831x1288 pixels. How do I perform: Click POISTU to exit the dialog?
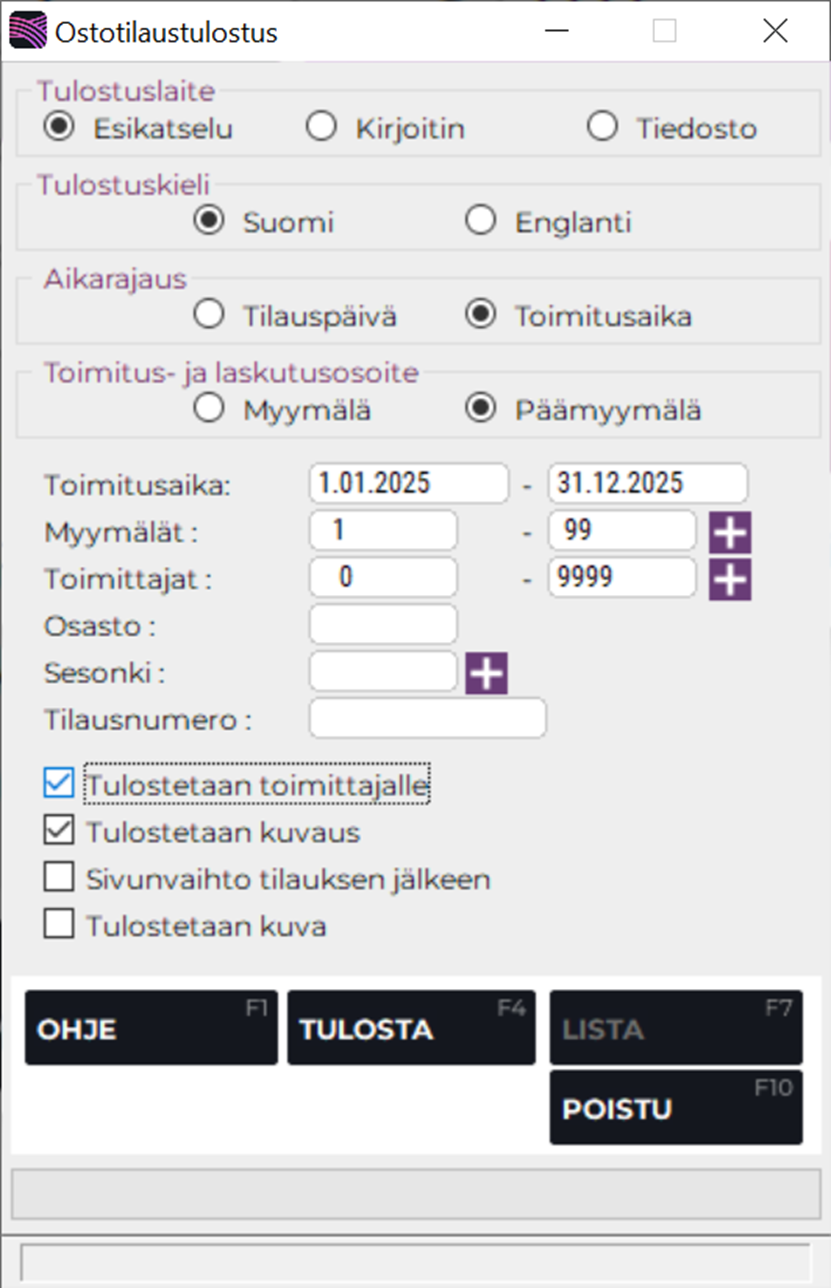[675, 1107]
